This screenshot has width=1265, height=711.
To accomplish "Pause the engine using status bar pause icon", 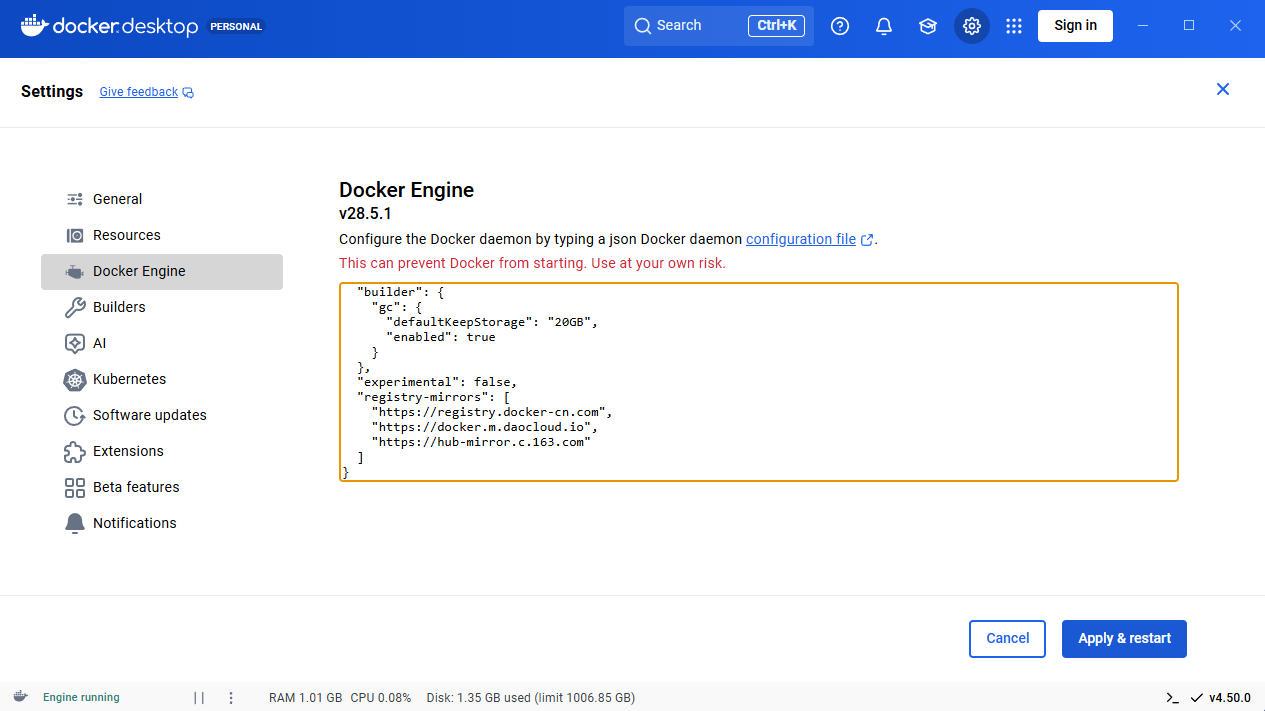I will 199,698.
